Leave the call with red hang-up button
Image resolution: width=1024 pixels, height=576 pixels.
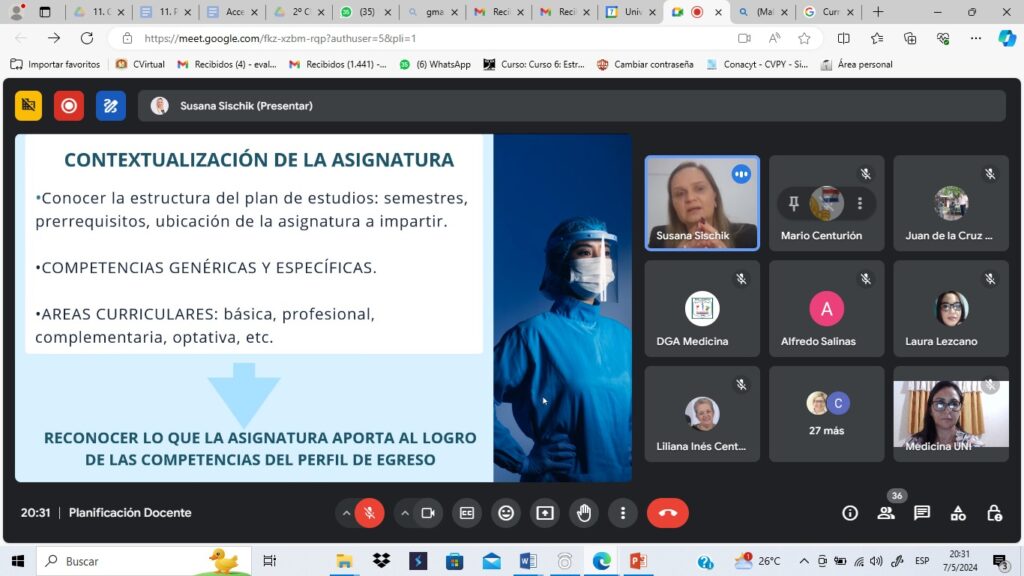(668, 513)
